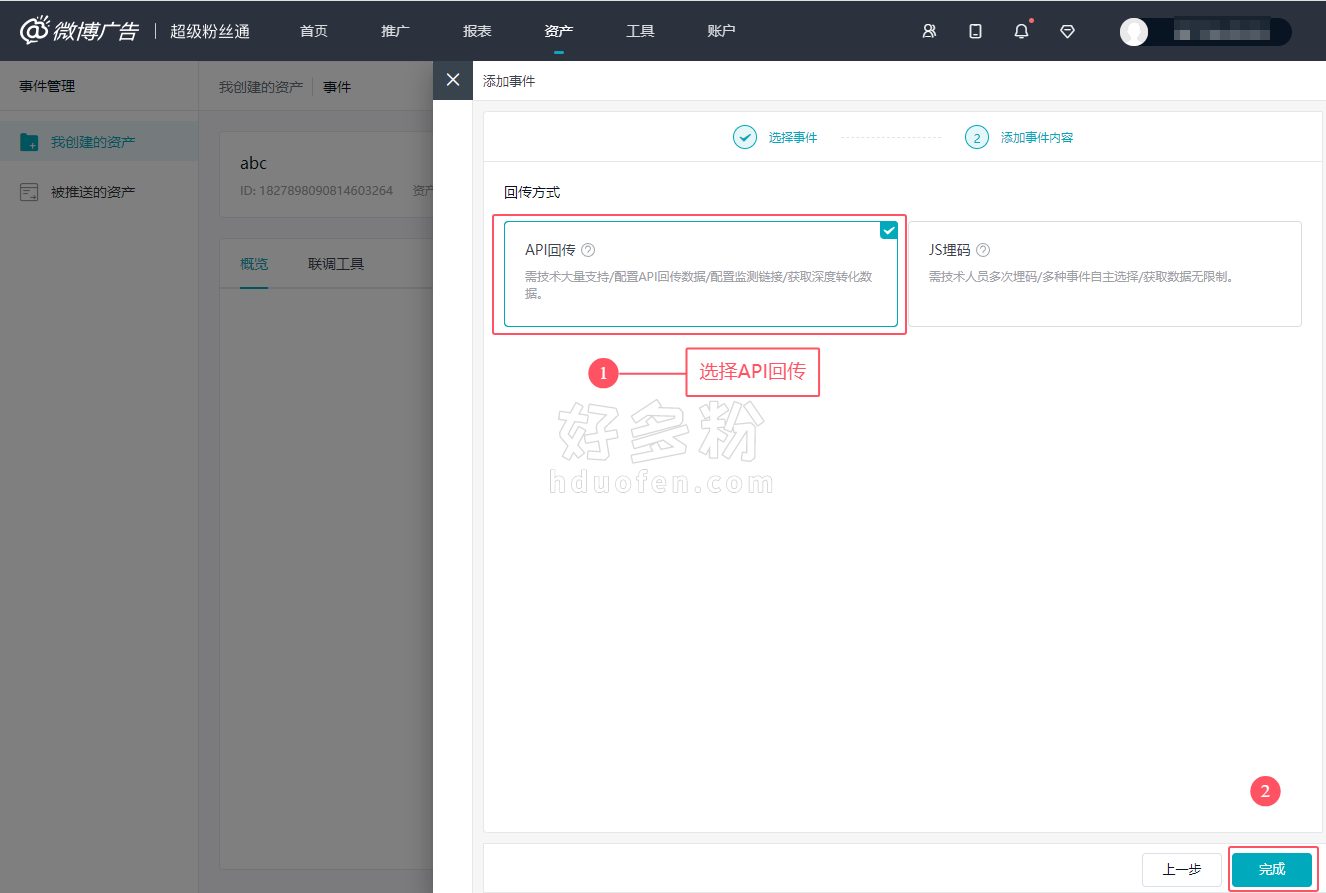Open the 首页 menu
This screenshot has width=1326, height=893.
pyautogui.click(x=314, y=31)
